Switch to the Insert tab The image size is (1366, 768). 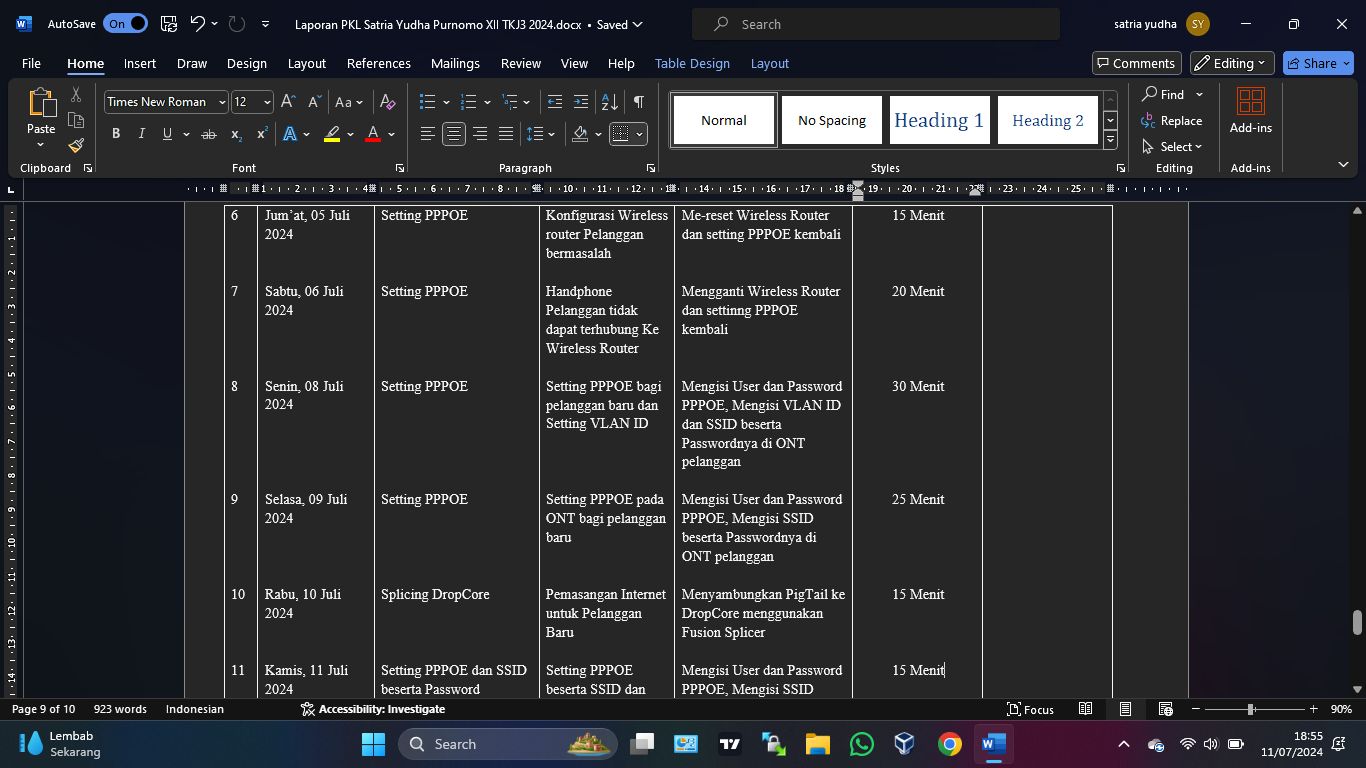point(140,63)
